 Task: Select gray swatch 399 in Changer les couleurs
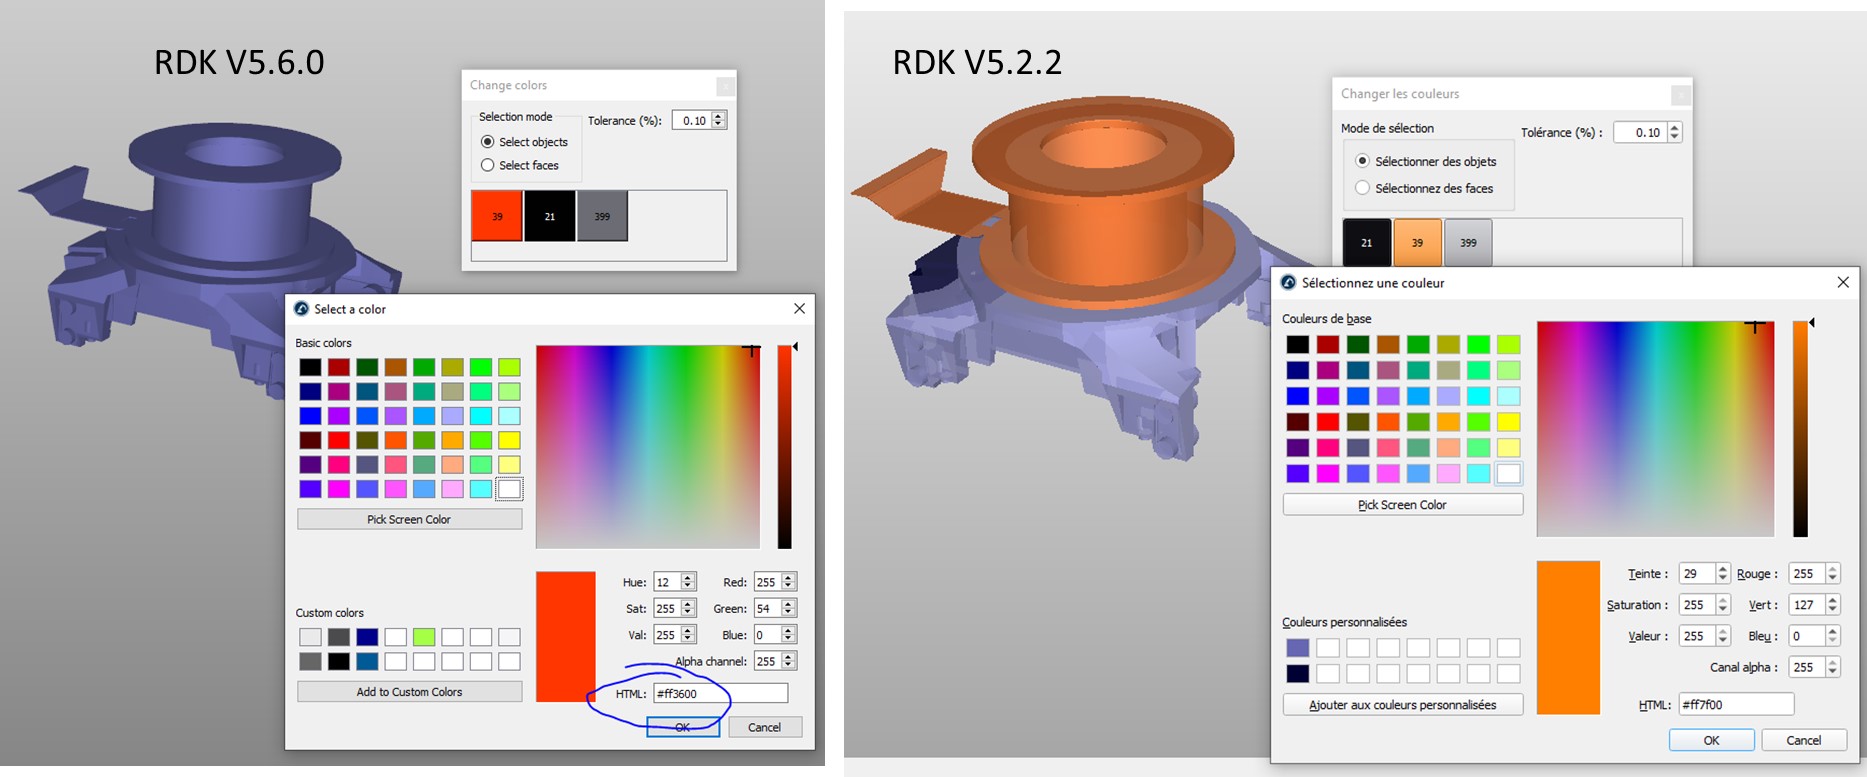(1468, 242)
